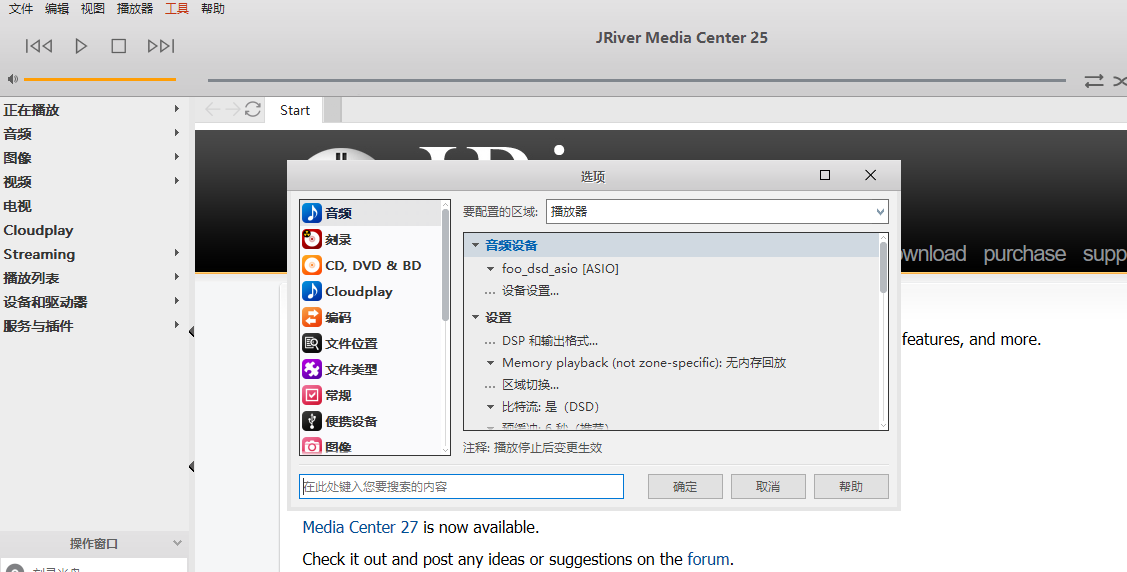The width and height of the screenshot is (1127, 572).
Task: Click purchase link on web page
Action: [x=1024, y=254]
